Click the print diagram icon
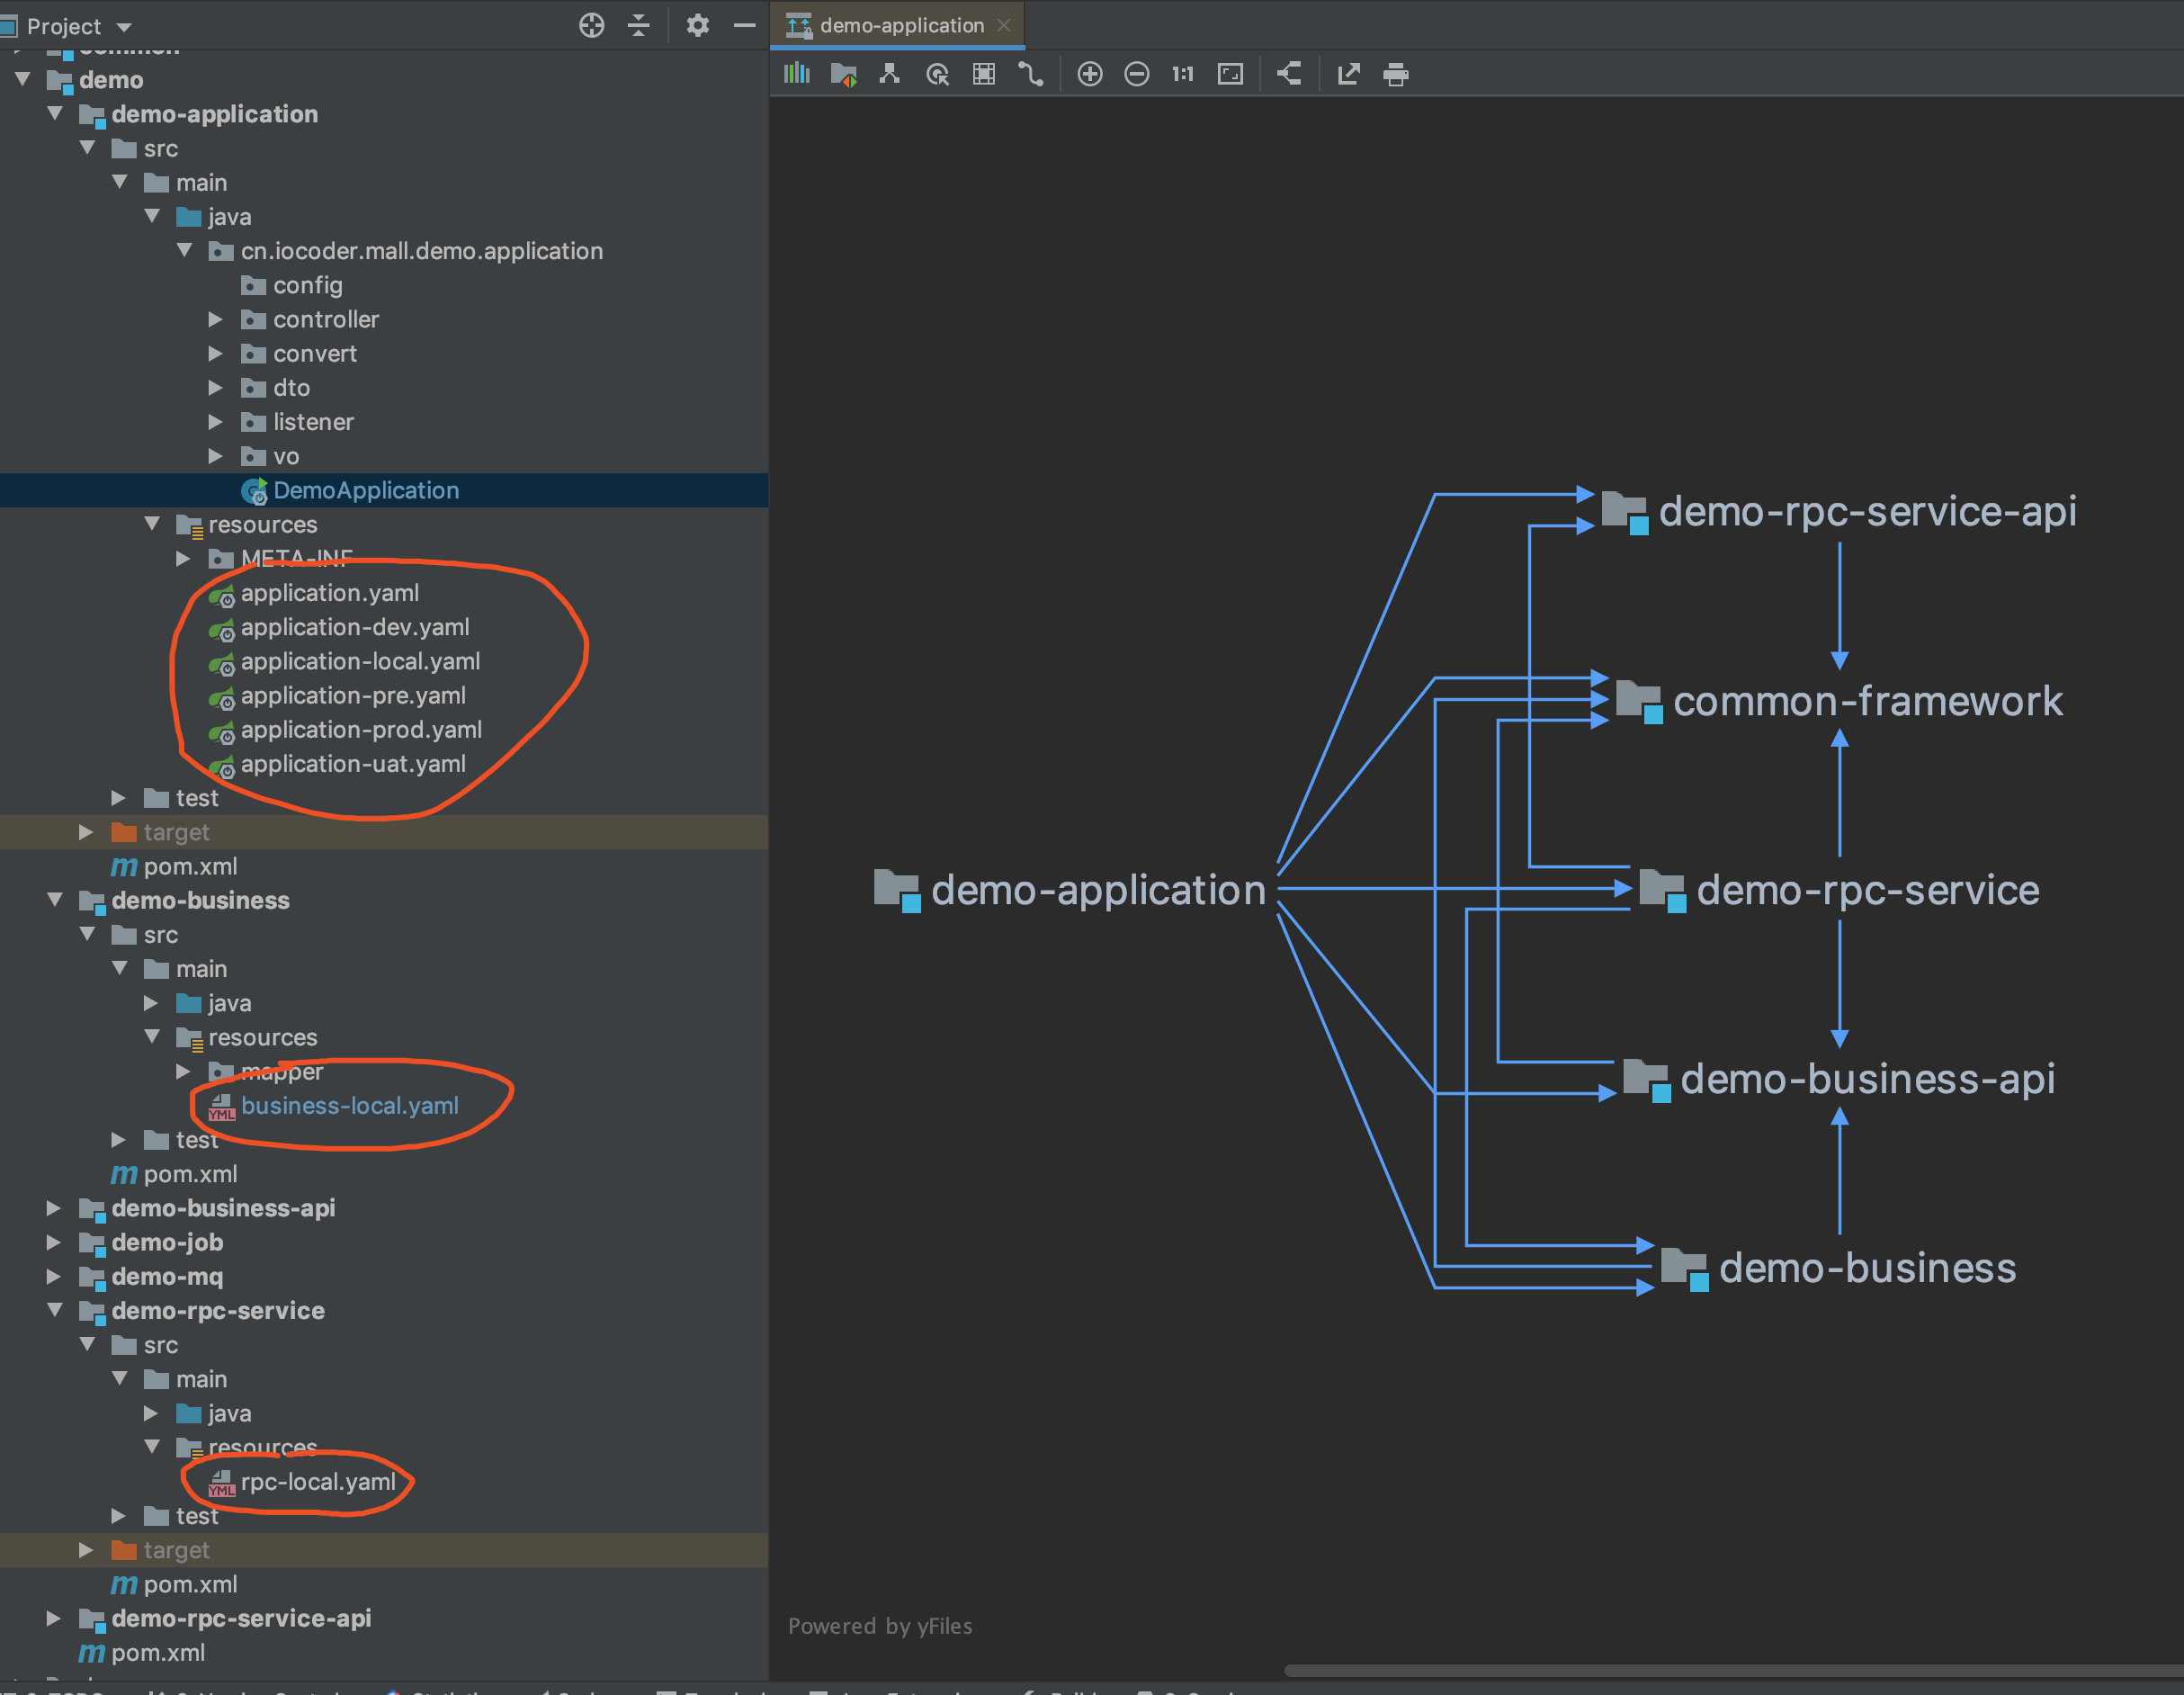 pyautogui.click(x=1396, y=74)
